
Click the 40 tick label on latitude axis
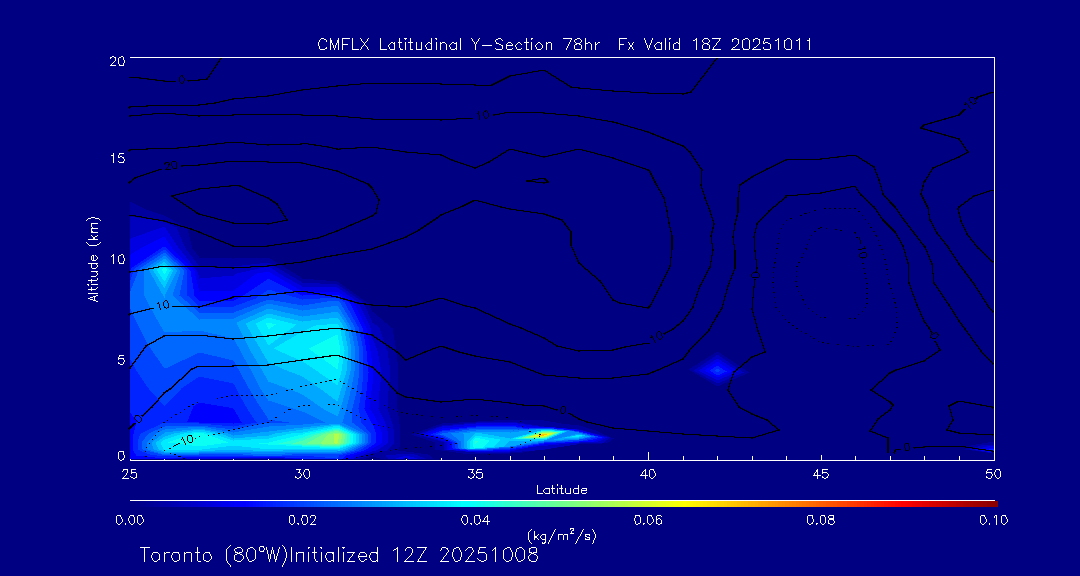click(648, 472)
